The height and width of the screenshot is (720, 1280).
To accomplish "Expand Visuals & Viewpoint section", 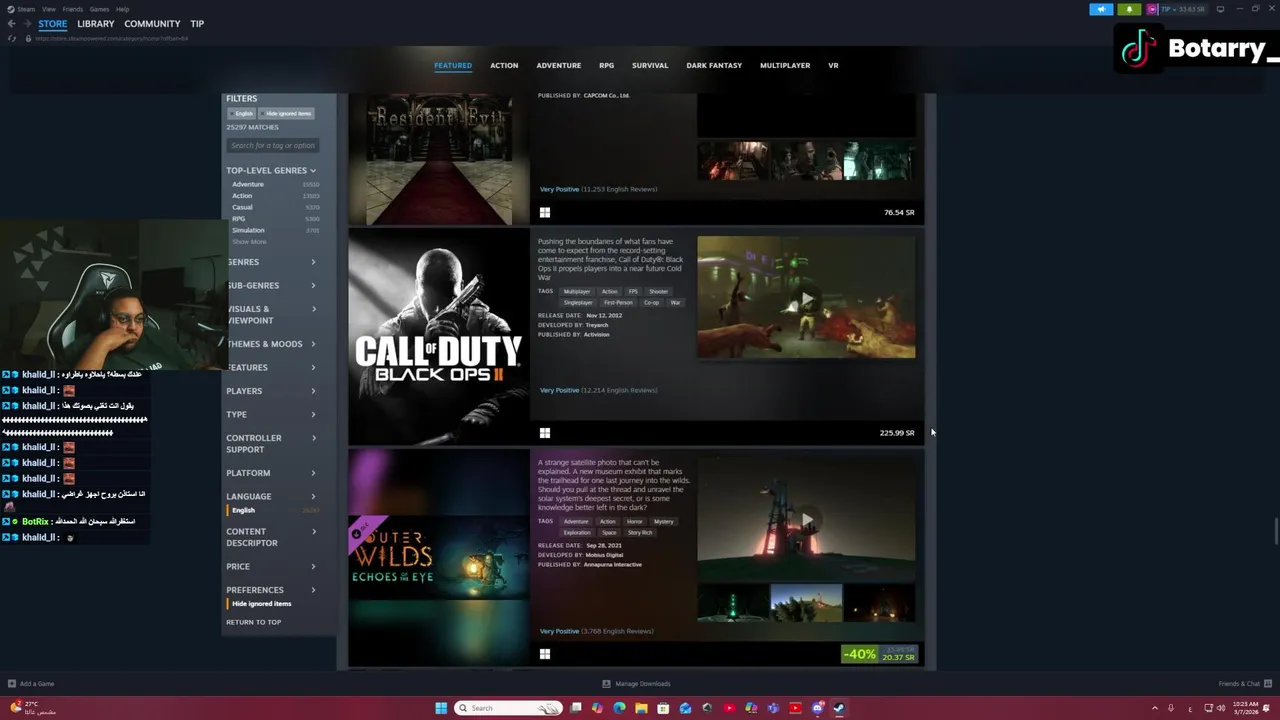I will click(x=271, y=314).
